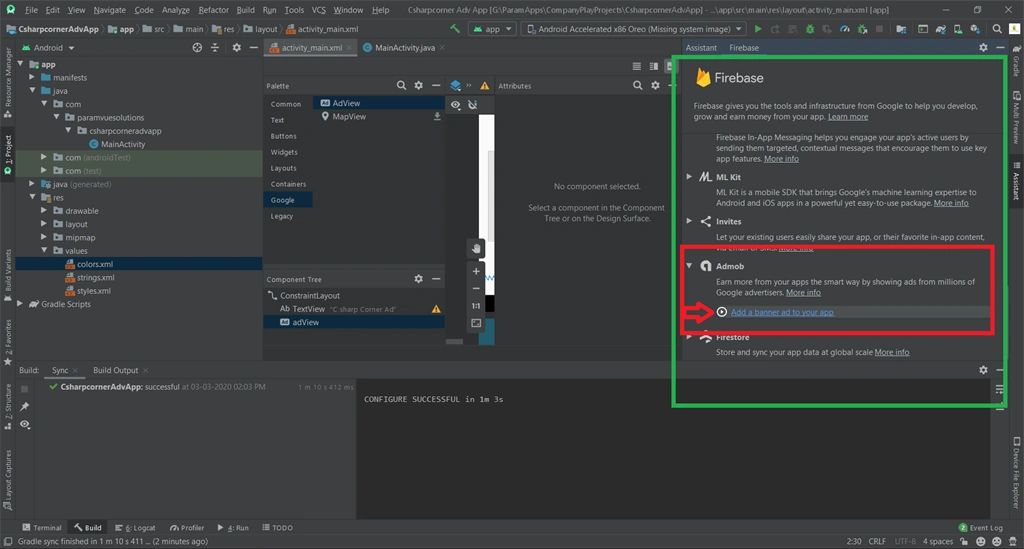Sync project with Gradle files icon
Screen dimensions: 1024x549
pyautogui.click(x=940, y=29)
